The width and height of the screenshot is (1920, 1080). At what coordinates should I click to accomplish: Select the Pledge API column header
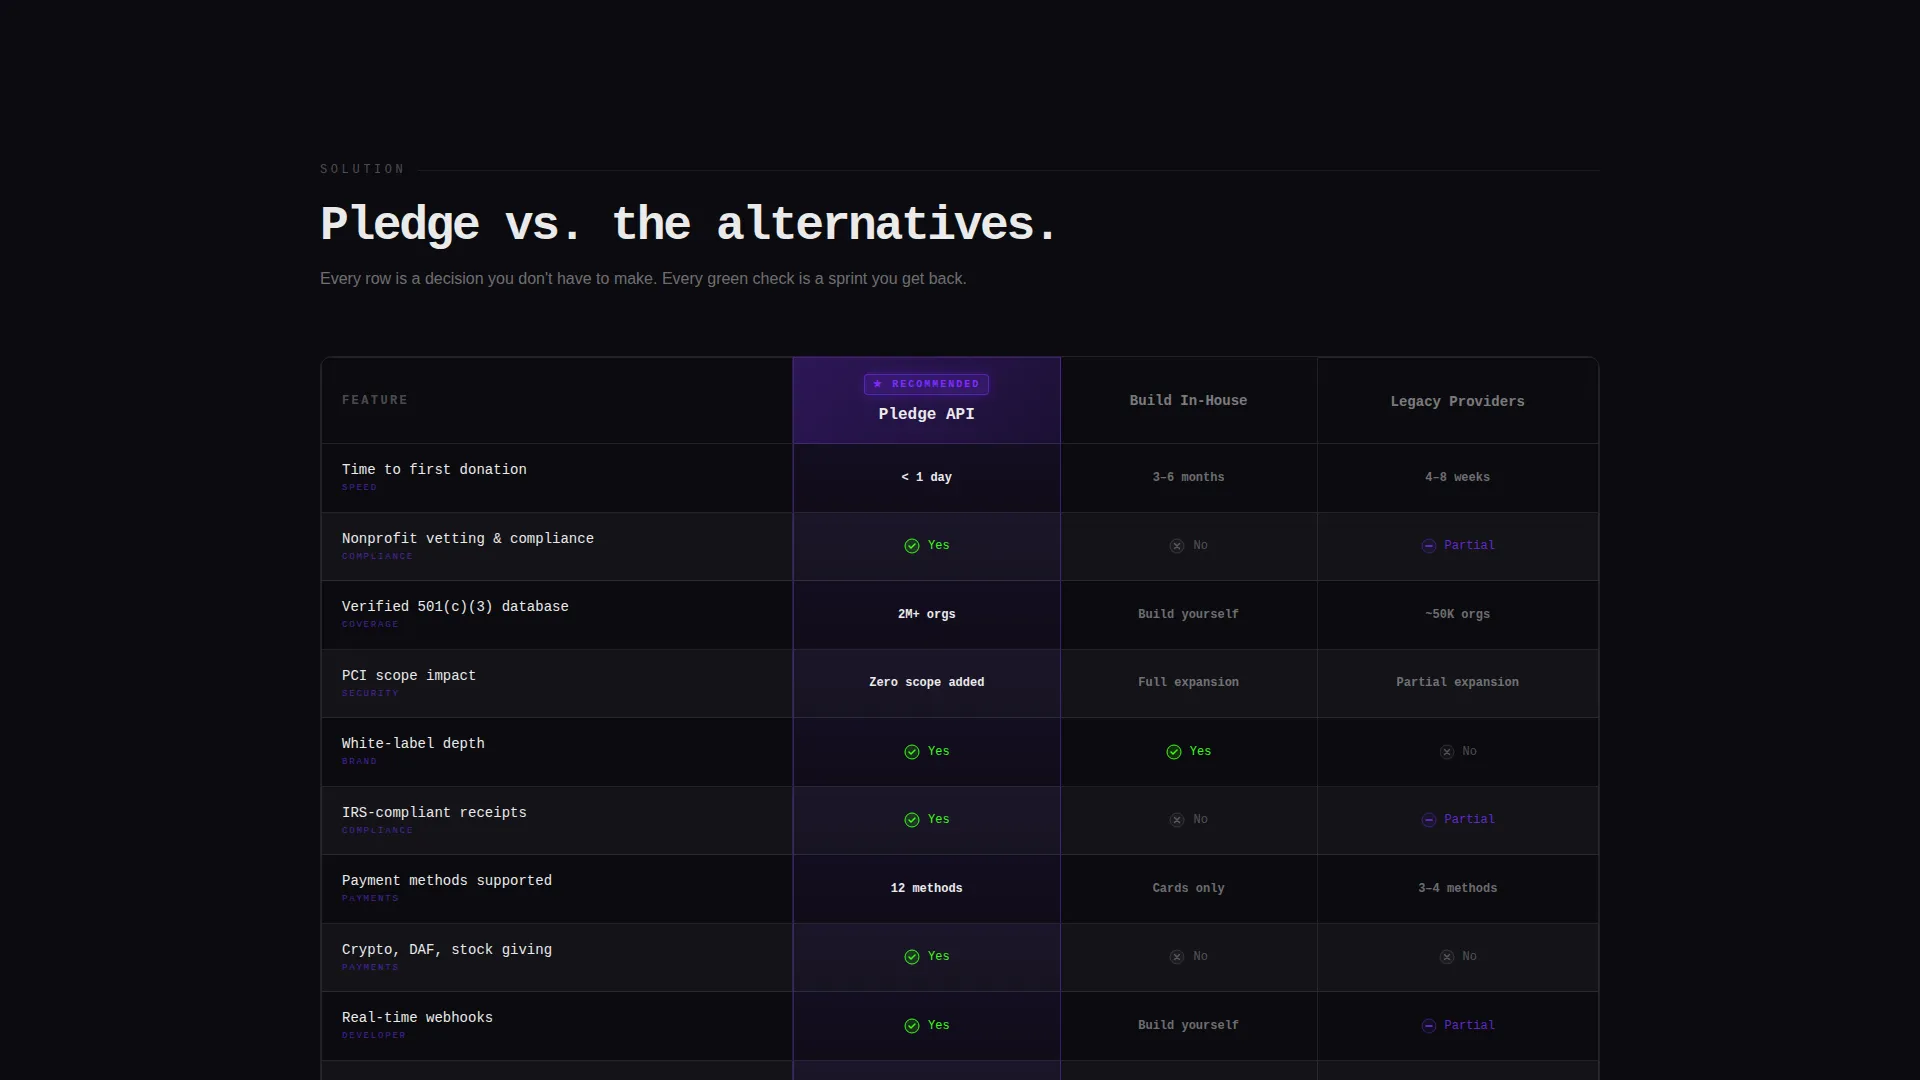click(926, 400)
